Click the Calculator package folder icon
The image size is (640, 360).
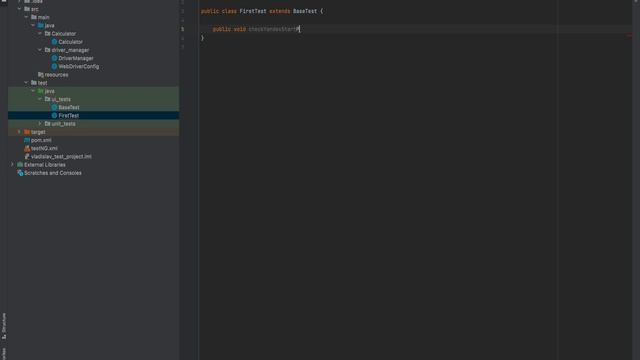tap(47, 33)
